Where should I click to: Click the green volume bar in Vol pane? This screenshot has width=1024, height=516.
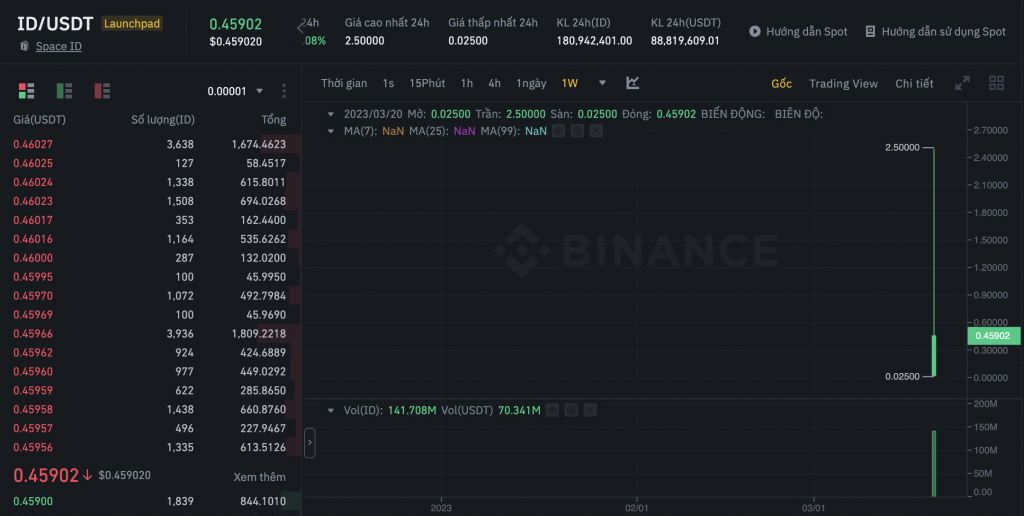pyautogui.click(x=934, y=464)
